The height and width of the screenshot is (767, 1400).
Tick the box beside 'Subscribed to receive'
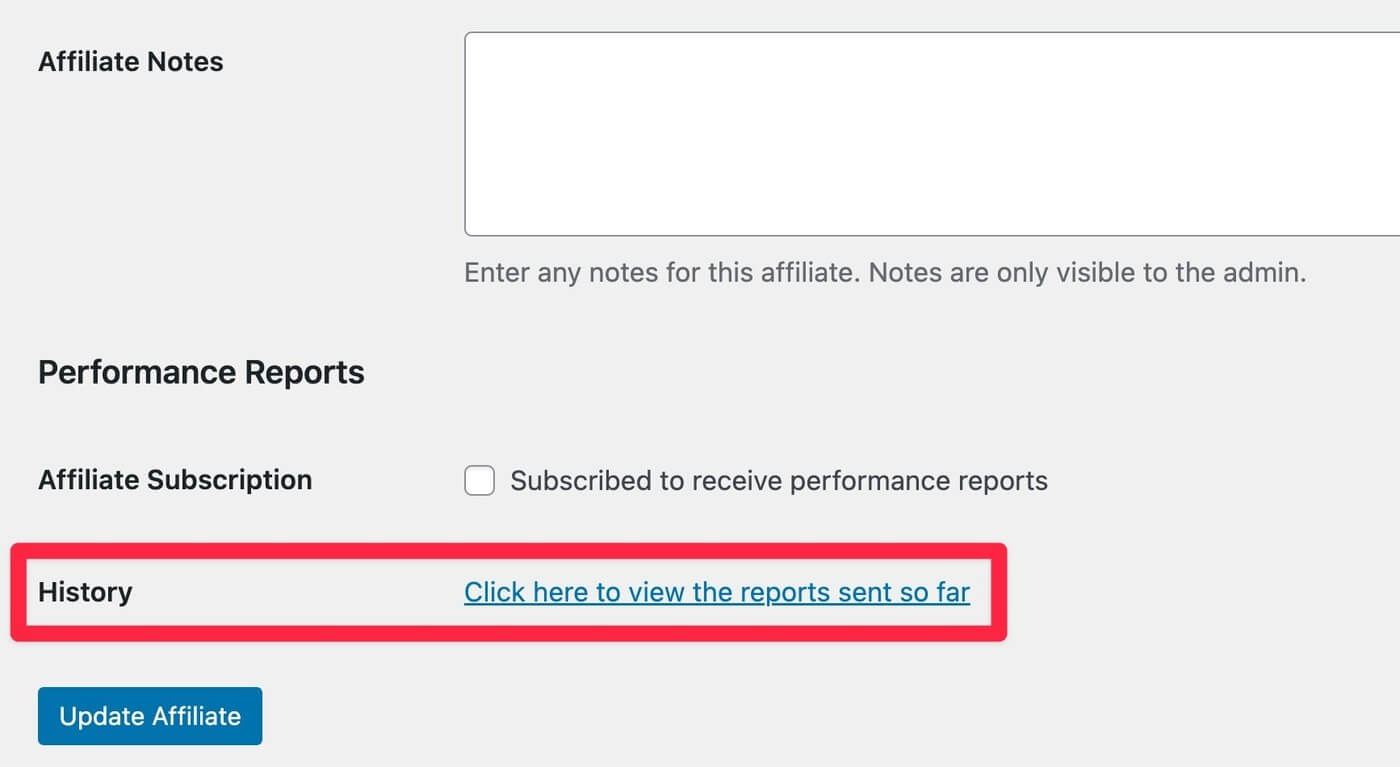coord(480,481)
